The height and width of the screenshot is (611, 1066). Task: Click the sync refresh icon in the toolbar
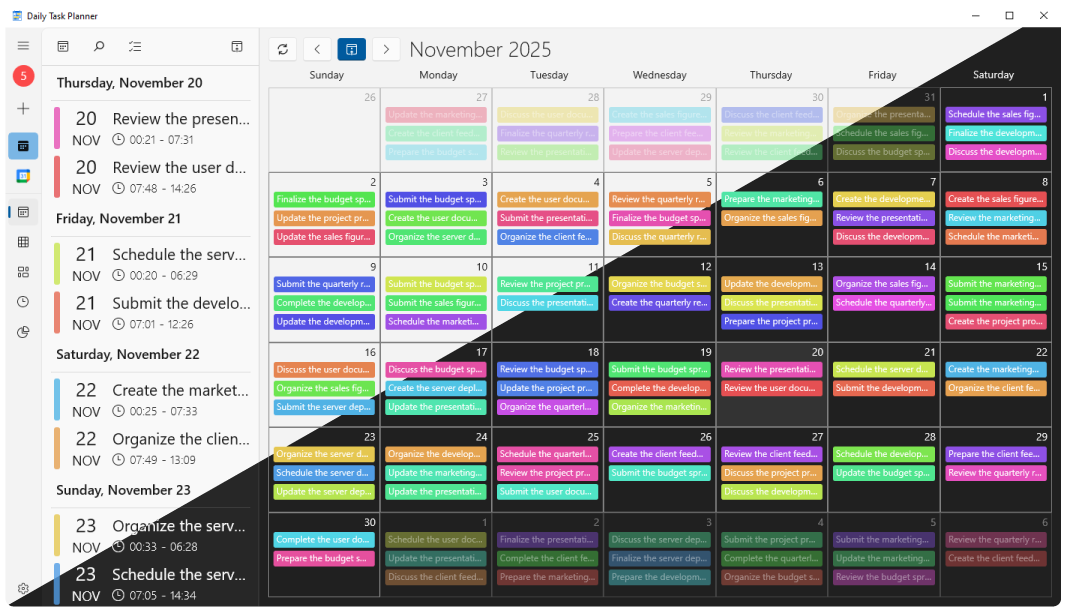tap(281, 49)
